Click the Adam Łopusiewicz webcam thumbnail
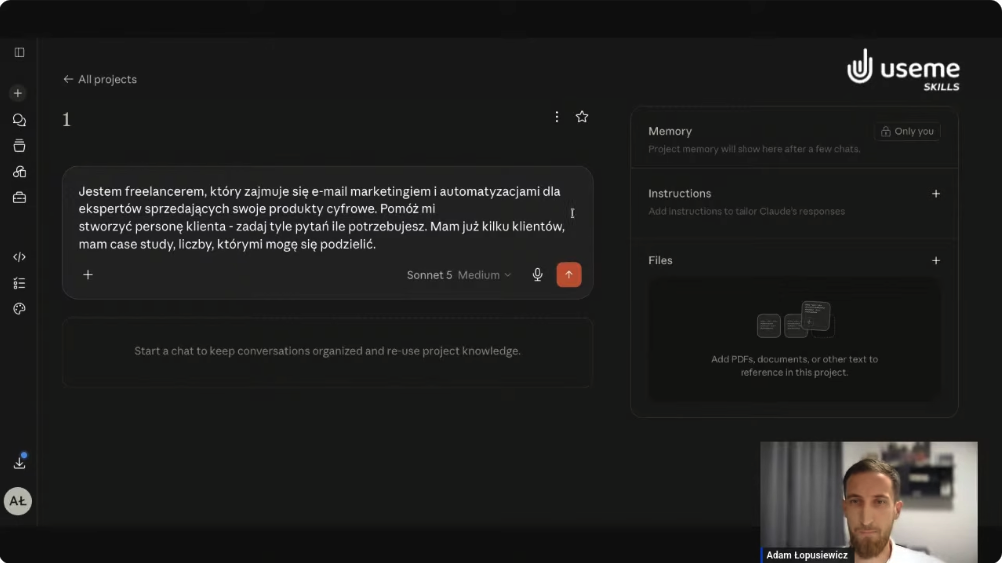 tap(869, 502)
